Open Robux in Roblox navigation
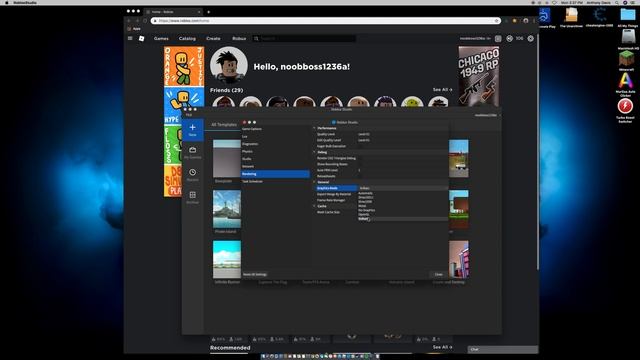The width and height of the screenshot is (640, 360). point(239,38)
